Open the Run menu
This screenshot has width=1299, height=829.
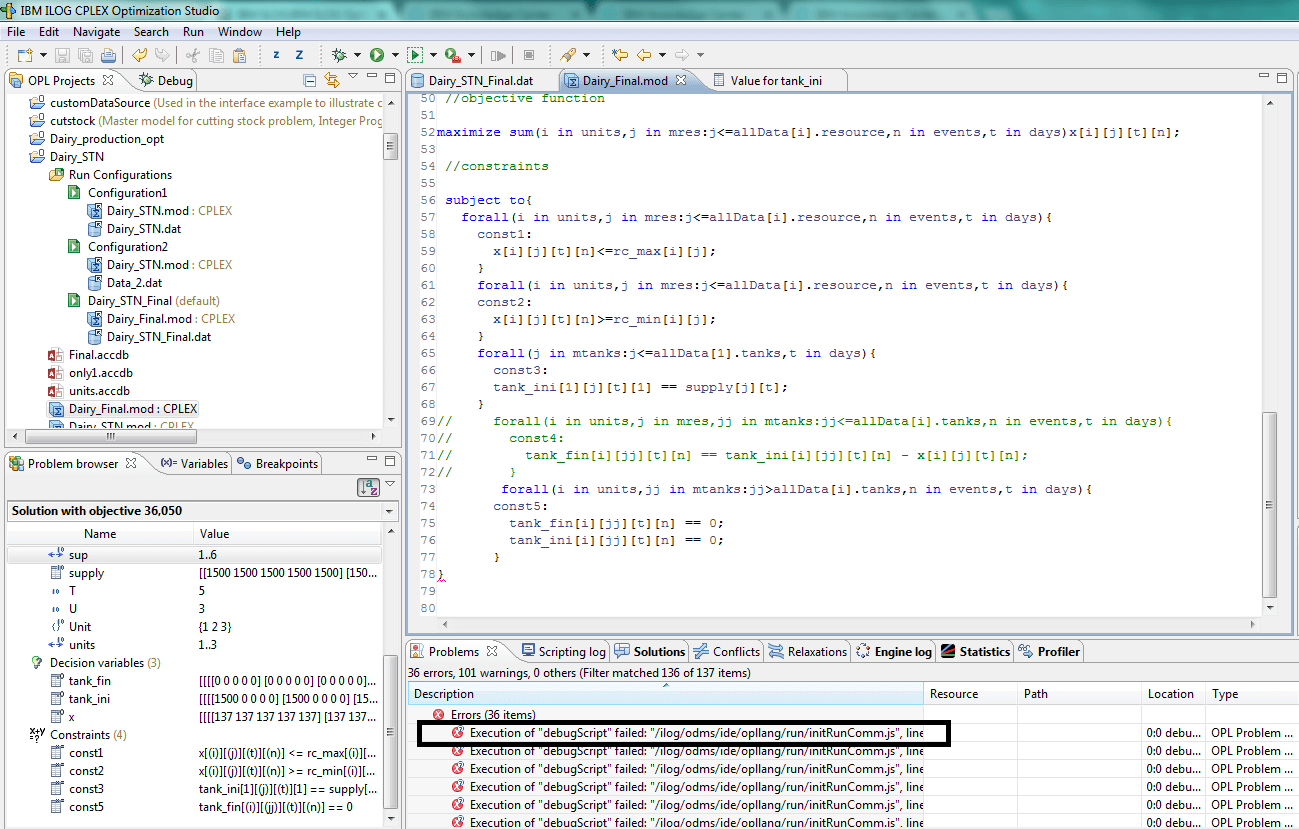[193, 32]
